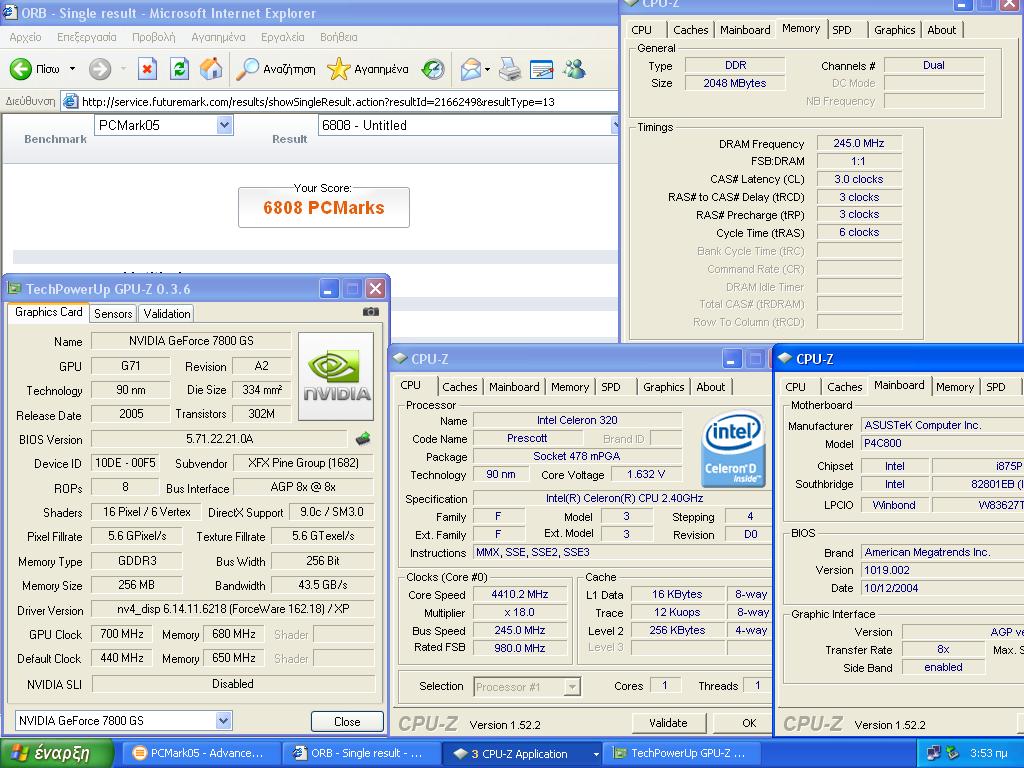Open the SPD tab in the top CPU-Z Memory window
Viewport: 1024px width, 768px height.
tap(842, 30)
